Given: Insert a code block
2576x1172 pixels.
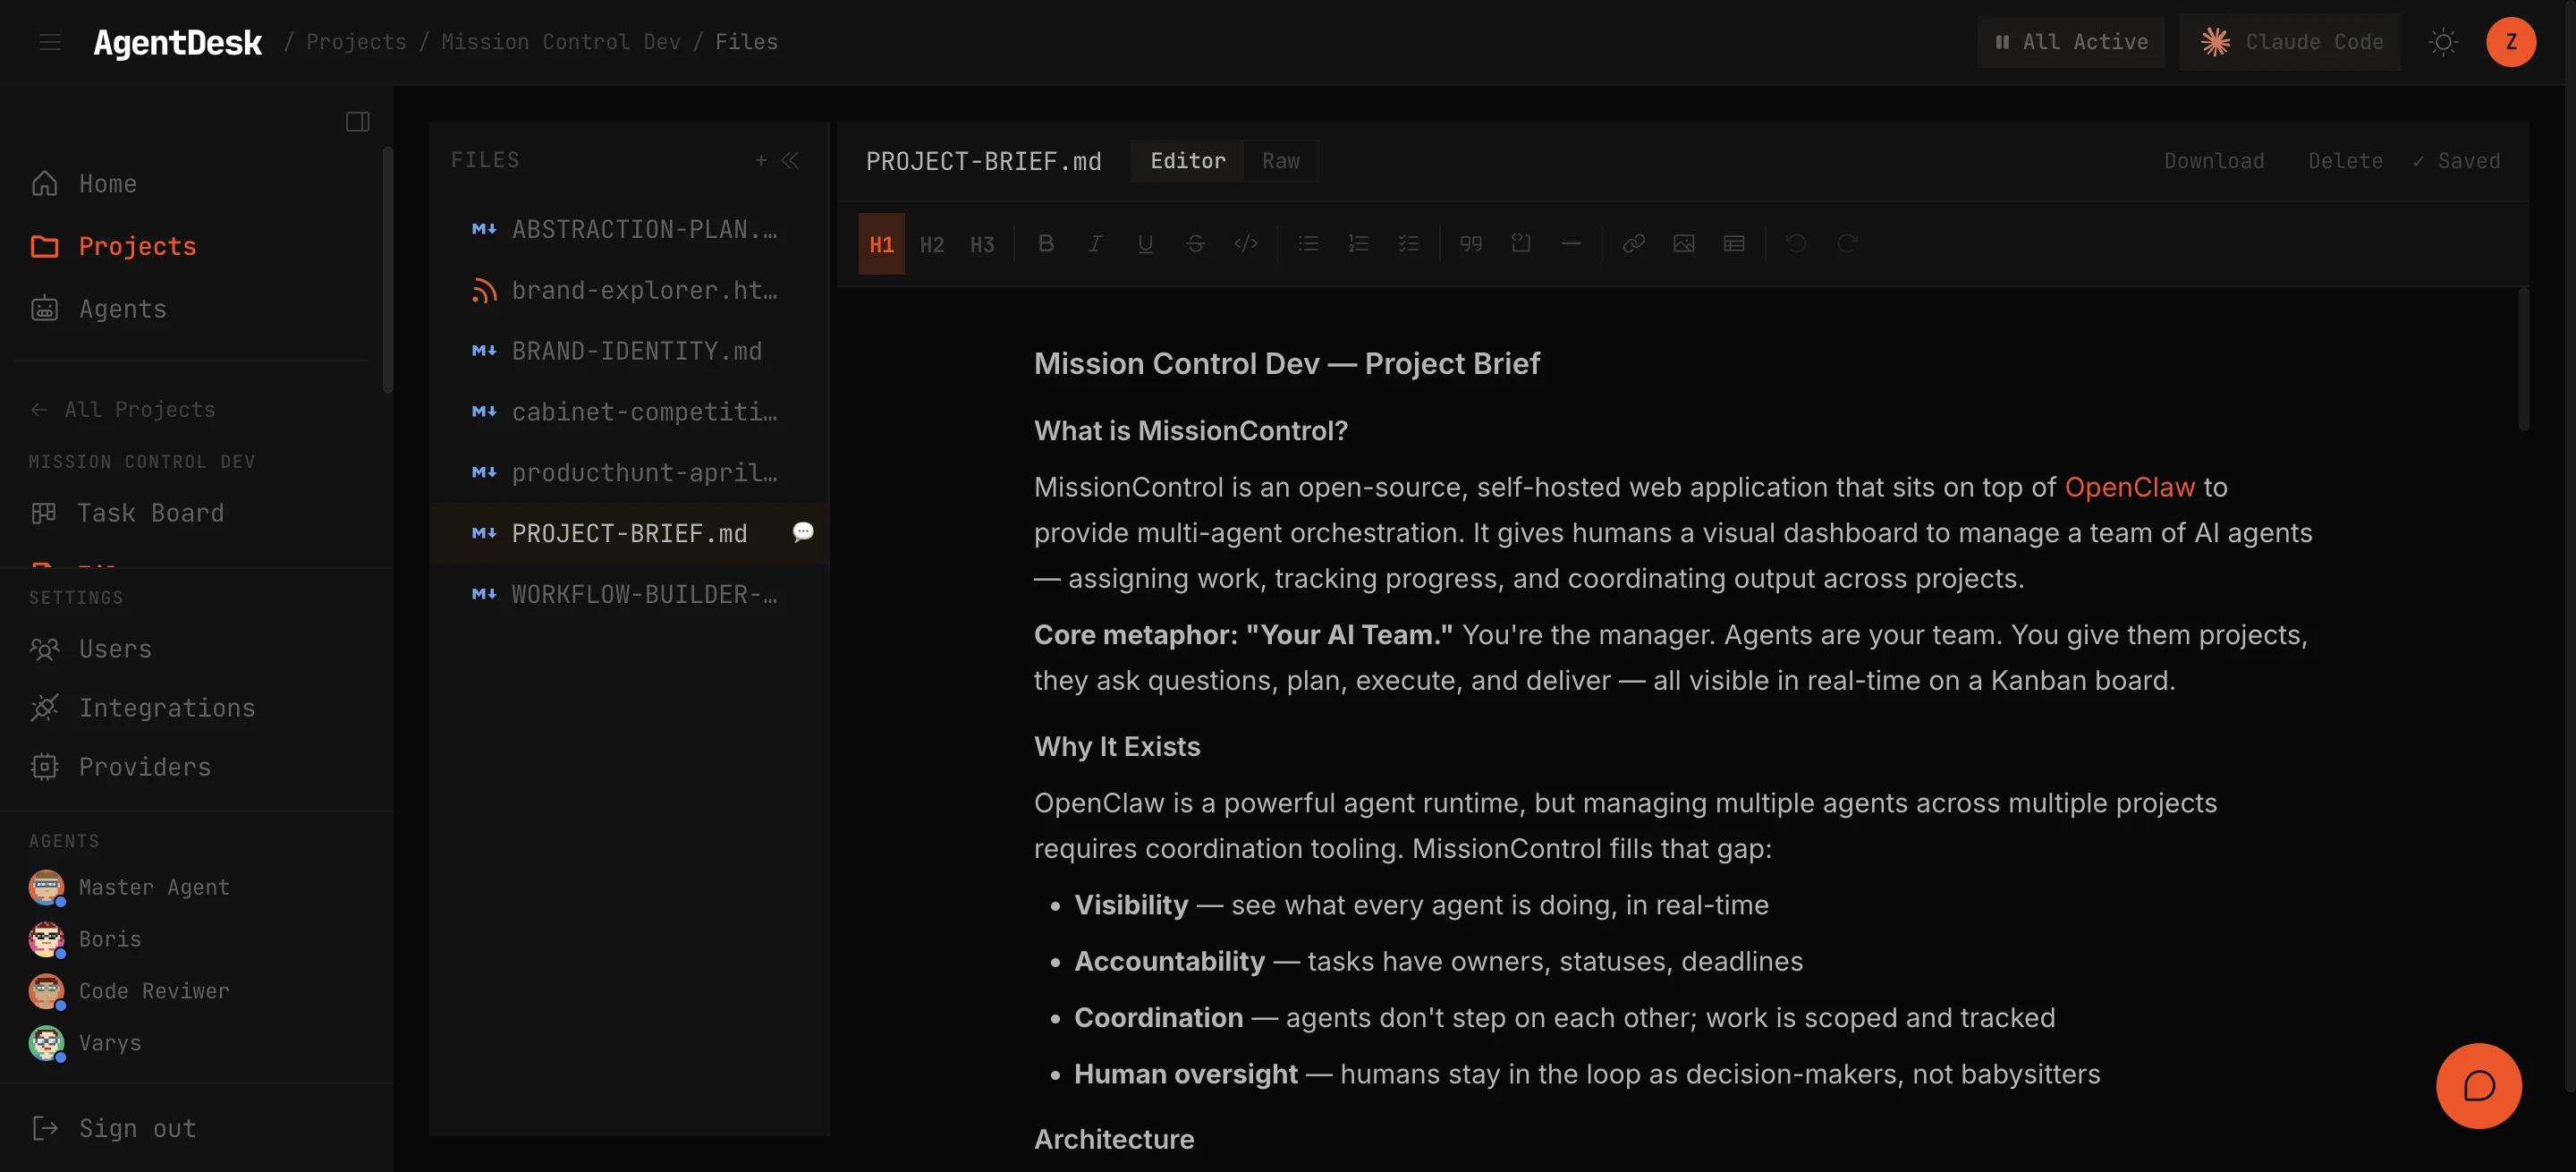Looking at the screenshot, I should coord(1520,244).
